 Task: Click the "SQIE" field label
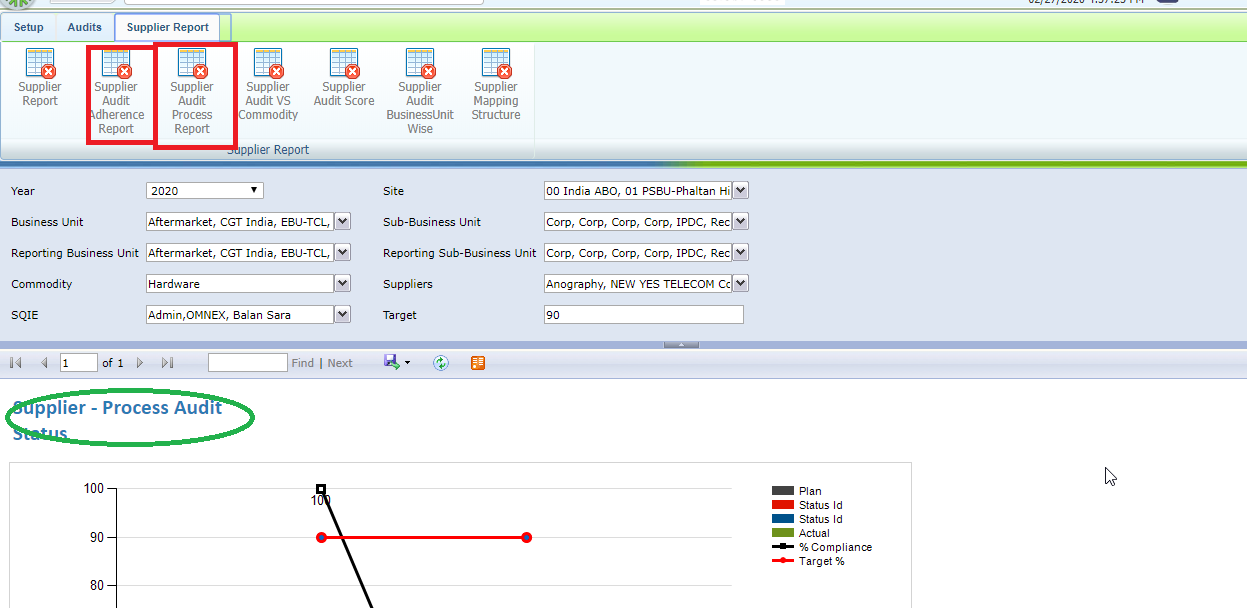click(24, 315)
